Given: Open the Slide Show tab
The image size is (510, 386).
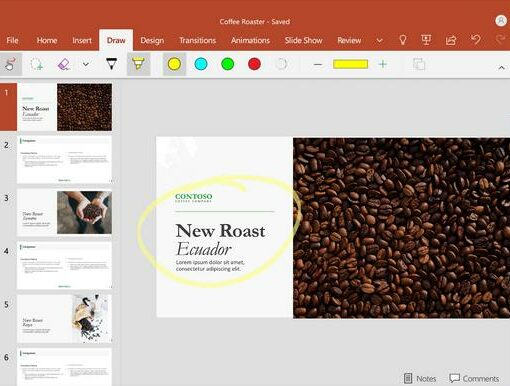Looking at the screenshot, I should pyautogui.click(x=303, y=40).
